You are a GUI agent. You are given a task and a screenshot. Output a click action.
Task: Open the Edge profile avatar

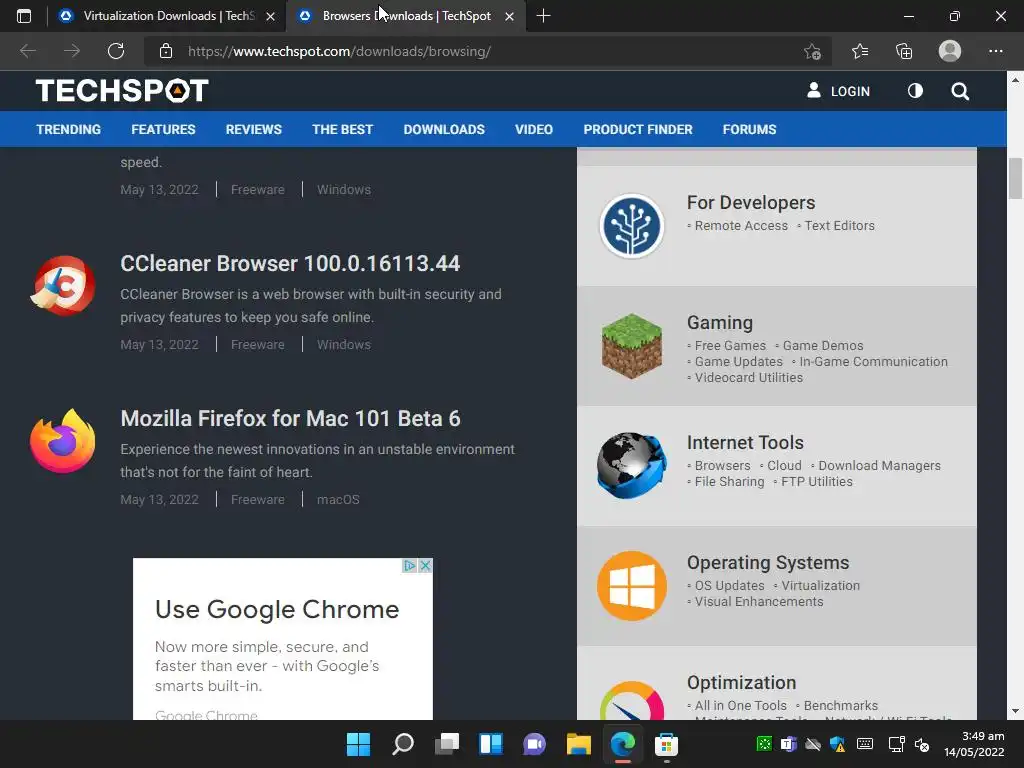click(950, 51)
